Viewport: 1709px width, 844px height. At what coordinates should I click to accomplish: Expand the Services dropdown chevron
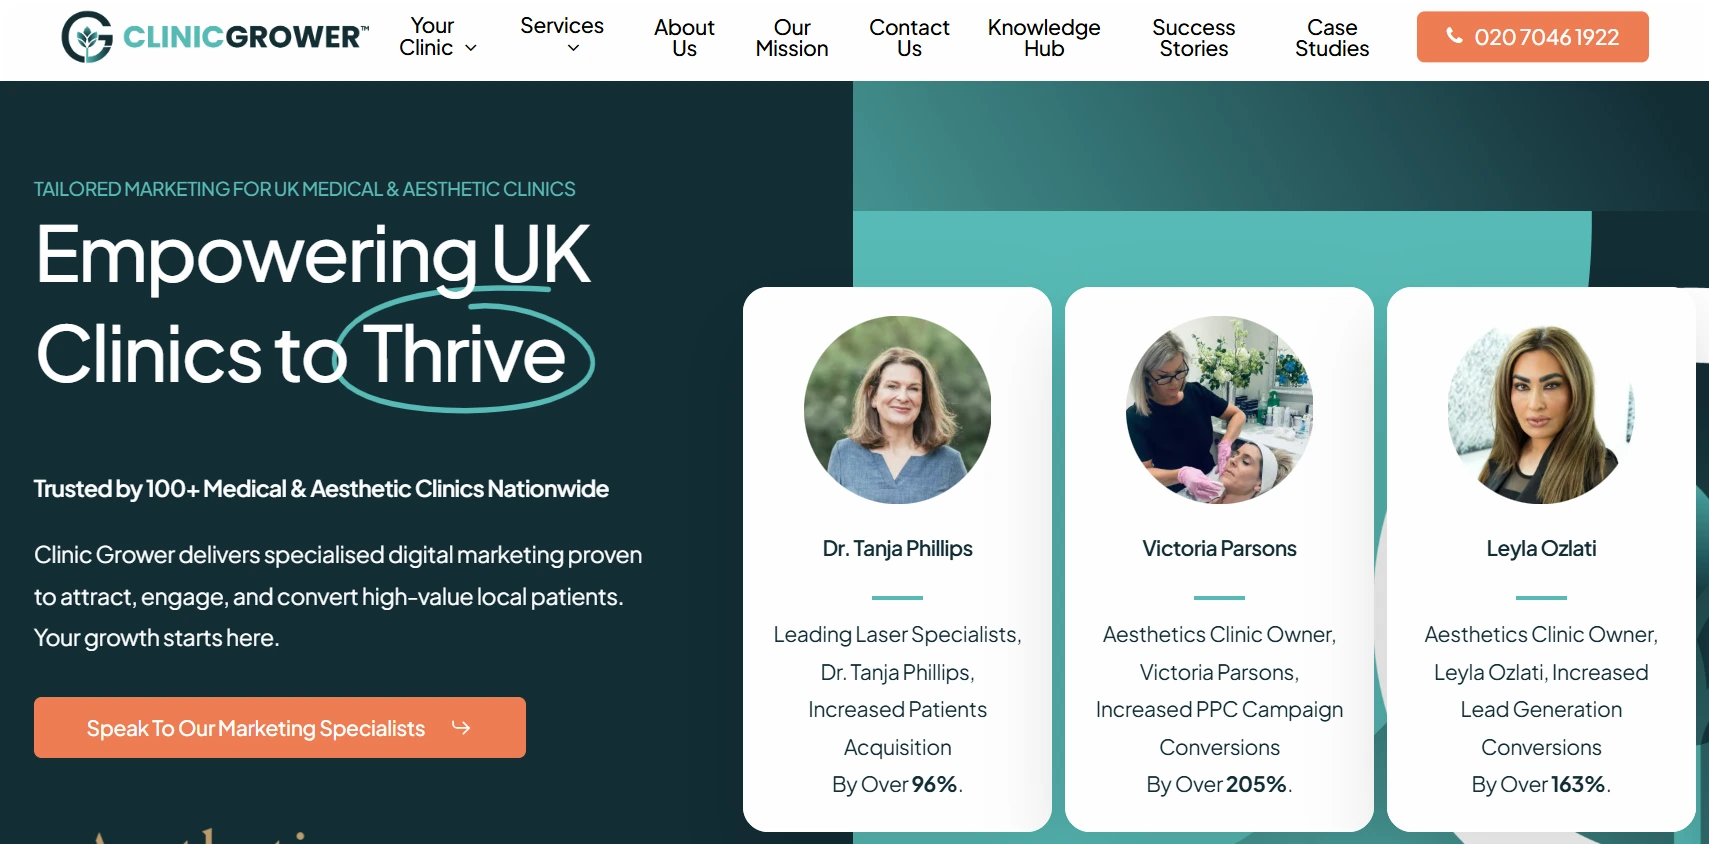coord(573,48)
